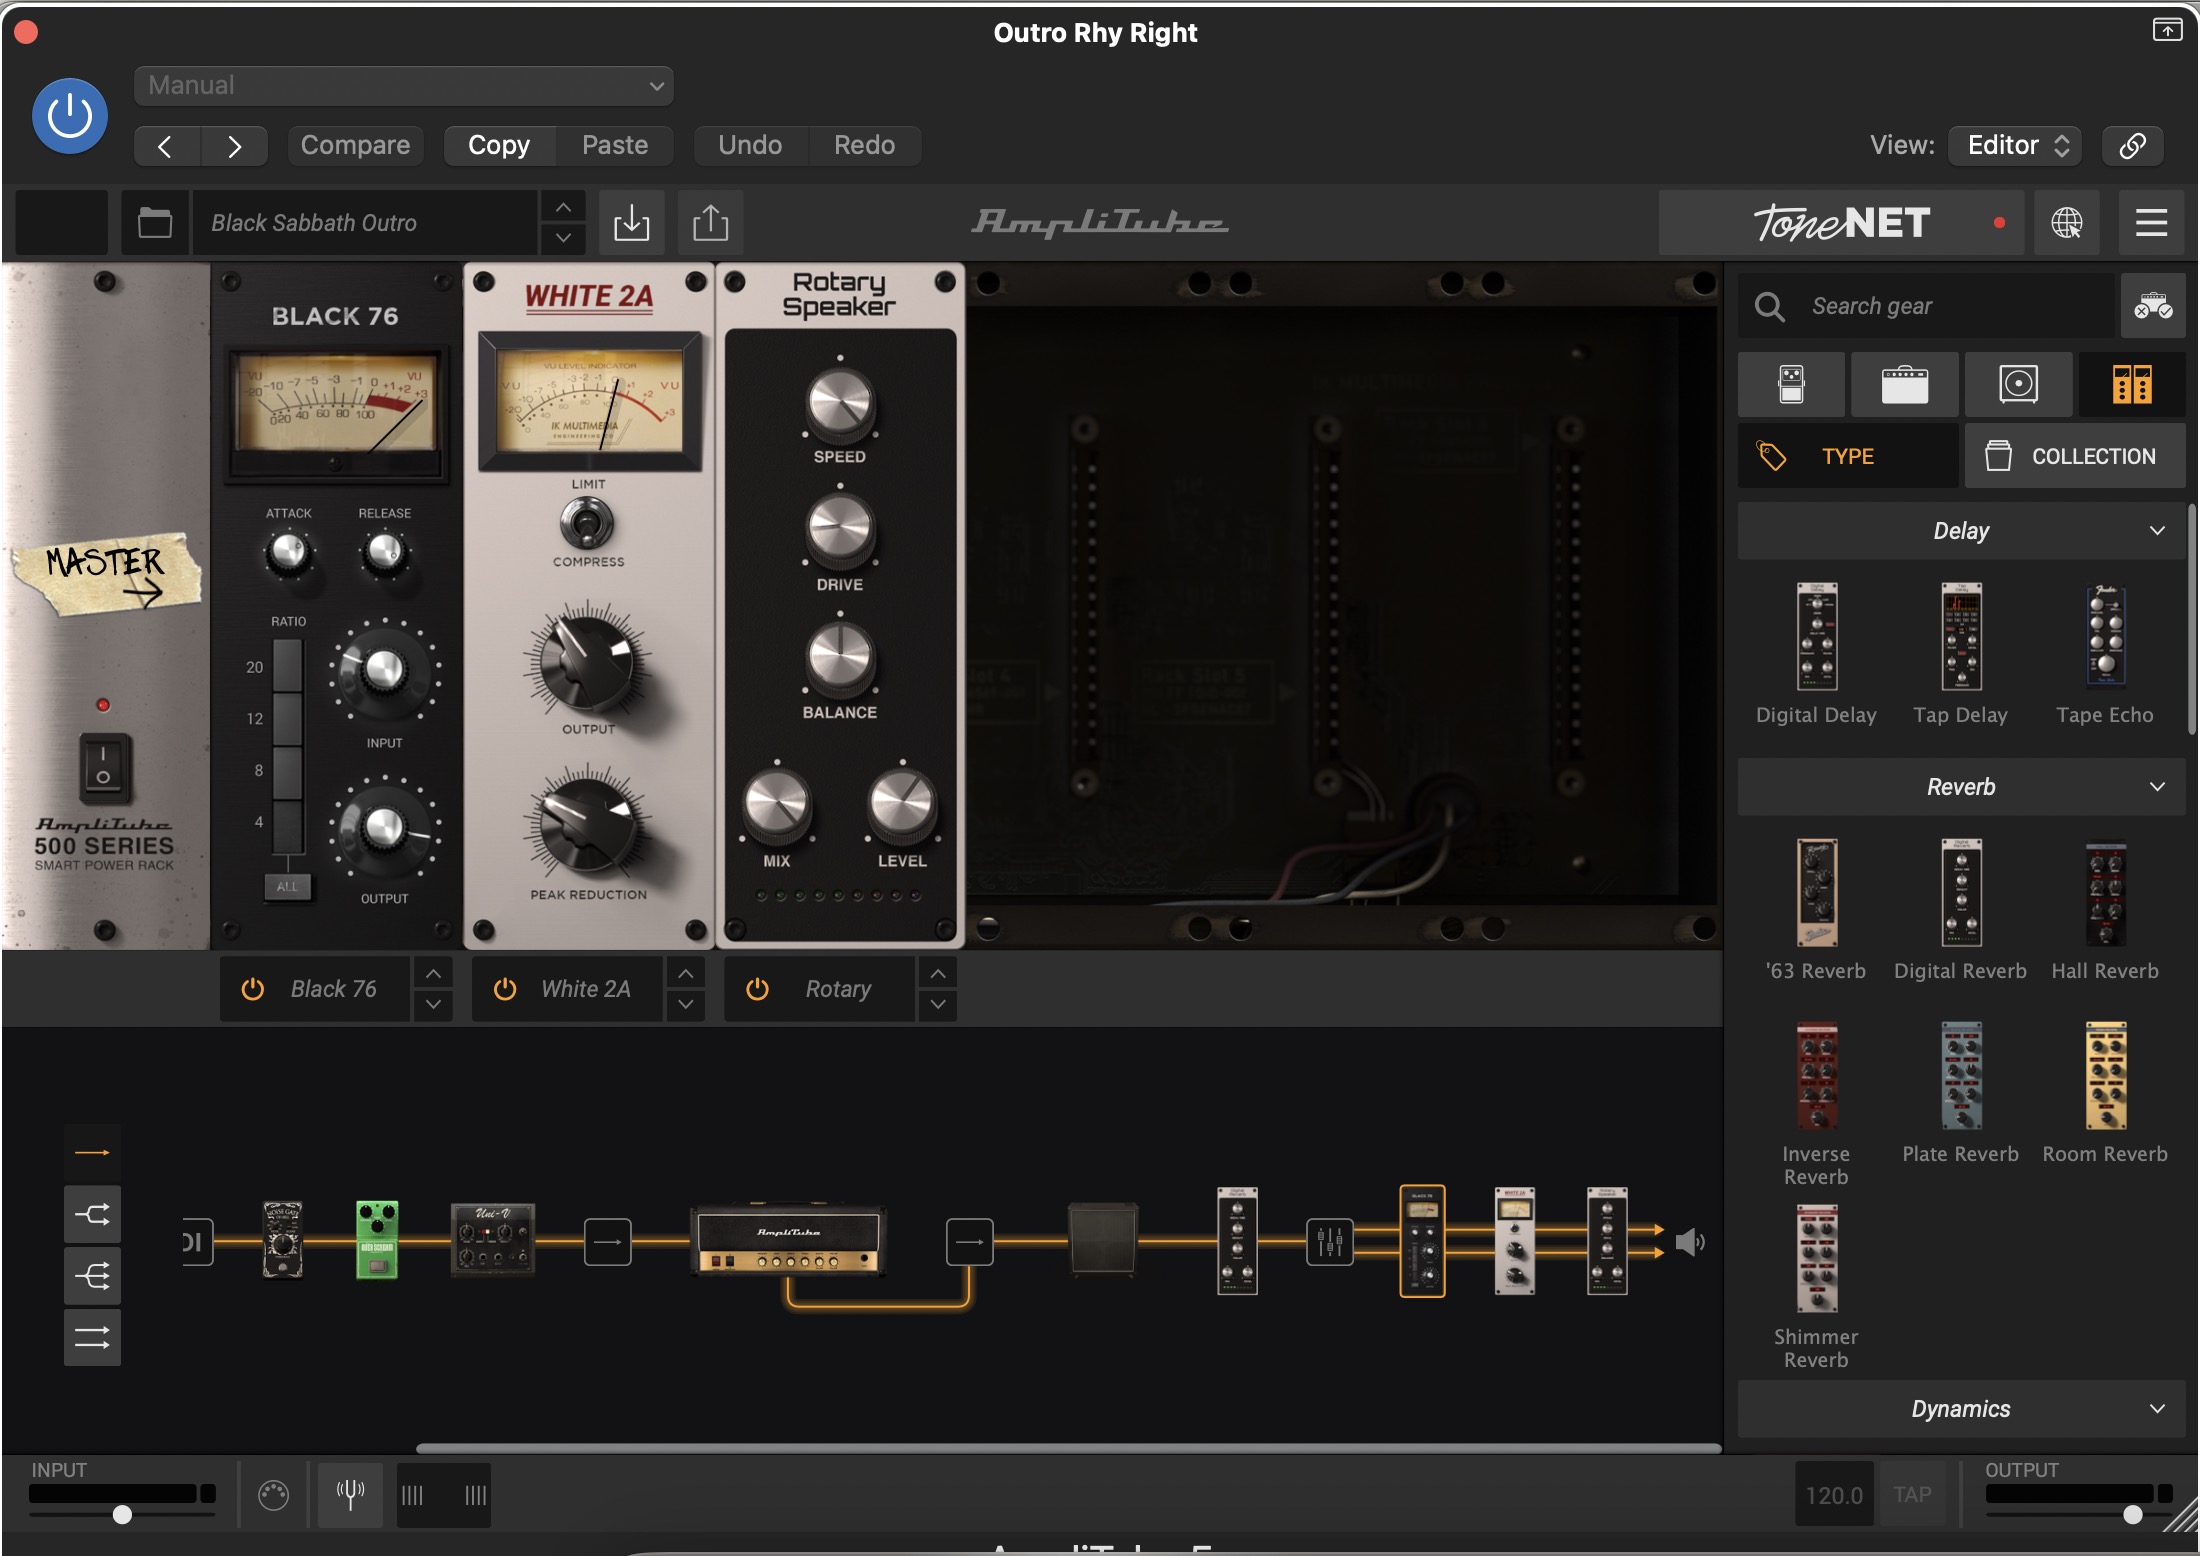The image size is (2200, 1556).
Task: Open the preset browser folder icon
Action: pyautogui.click(x=155, y=222)
